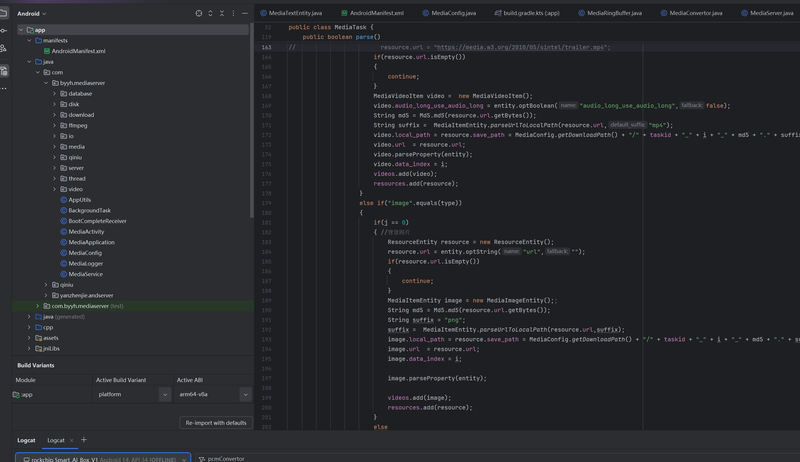Switch to the MediaConfig.java tab
This screenshot has height=462, width=800.
click(453, 13)
